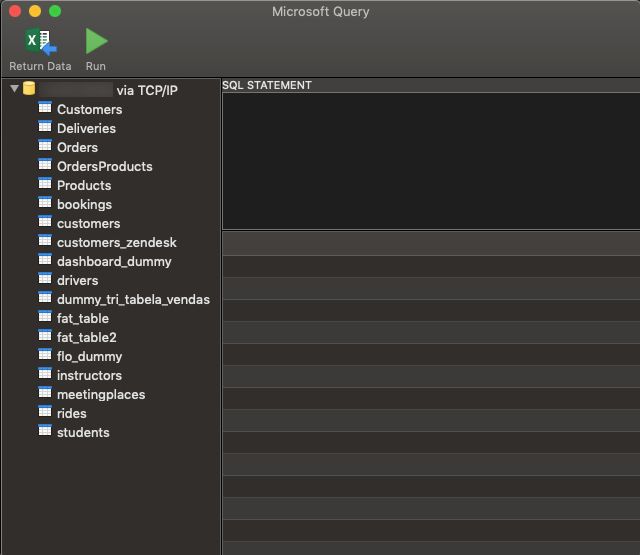
Task: Click the table icon beside Deliveries
Action: pyautogui.click(x=45, y=127)
